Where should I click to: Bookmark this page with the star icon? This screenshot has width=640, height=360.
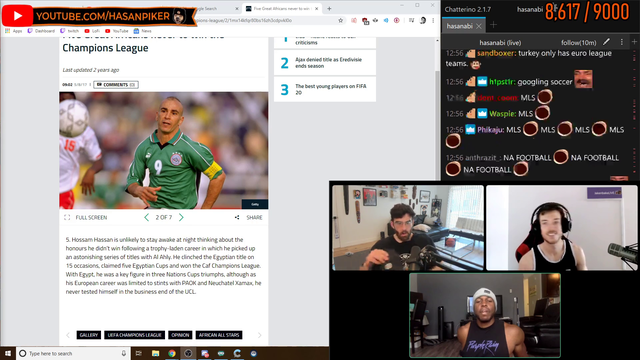point(340,20)
